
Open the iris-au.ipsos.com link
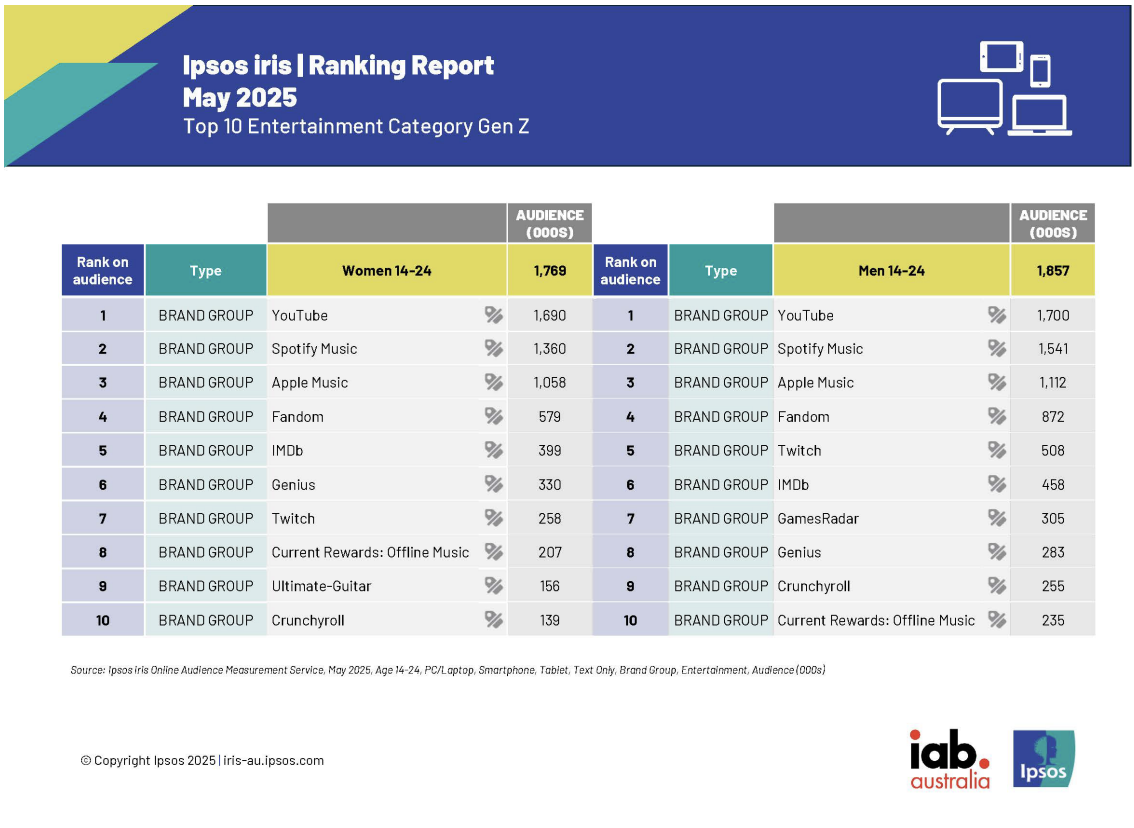pos(273,760)
